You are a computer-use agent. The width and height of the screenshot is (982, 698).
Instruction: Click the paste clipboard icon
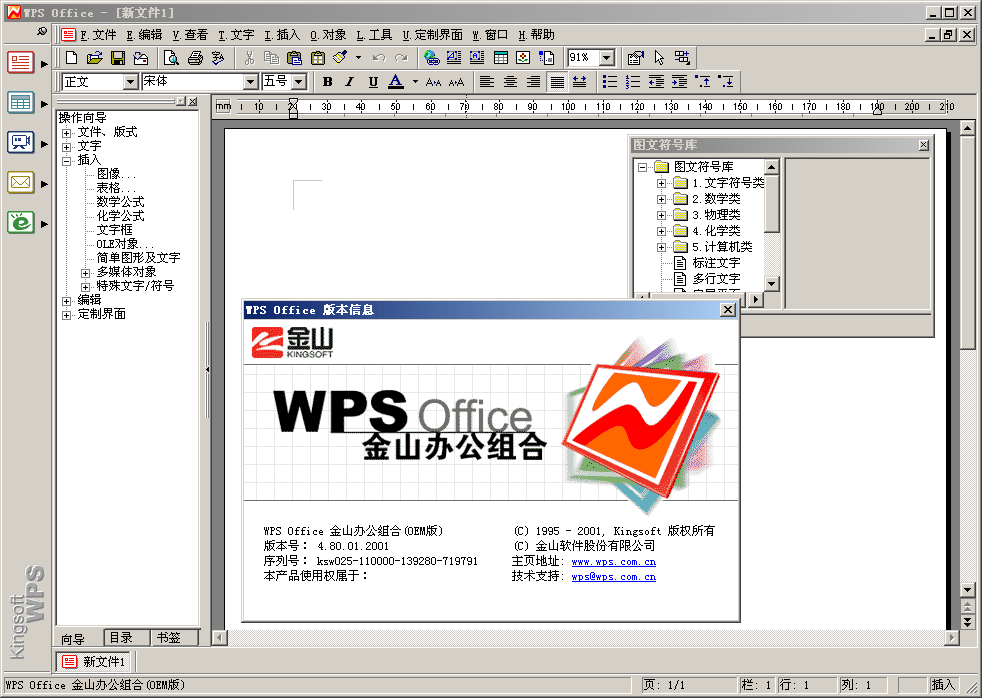[294, 58]
